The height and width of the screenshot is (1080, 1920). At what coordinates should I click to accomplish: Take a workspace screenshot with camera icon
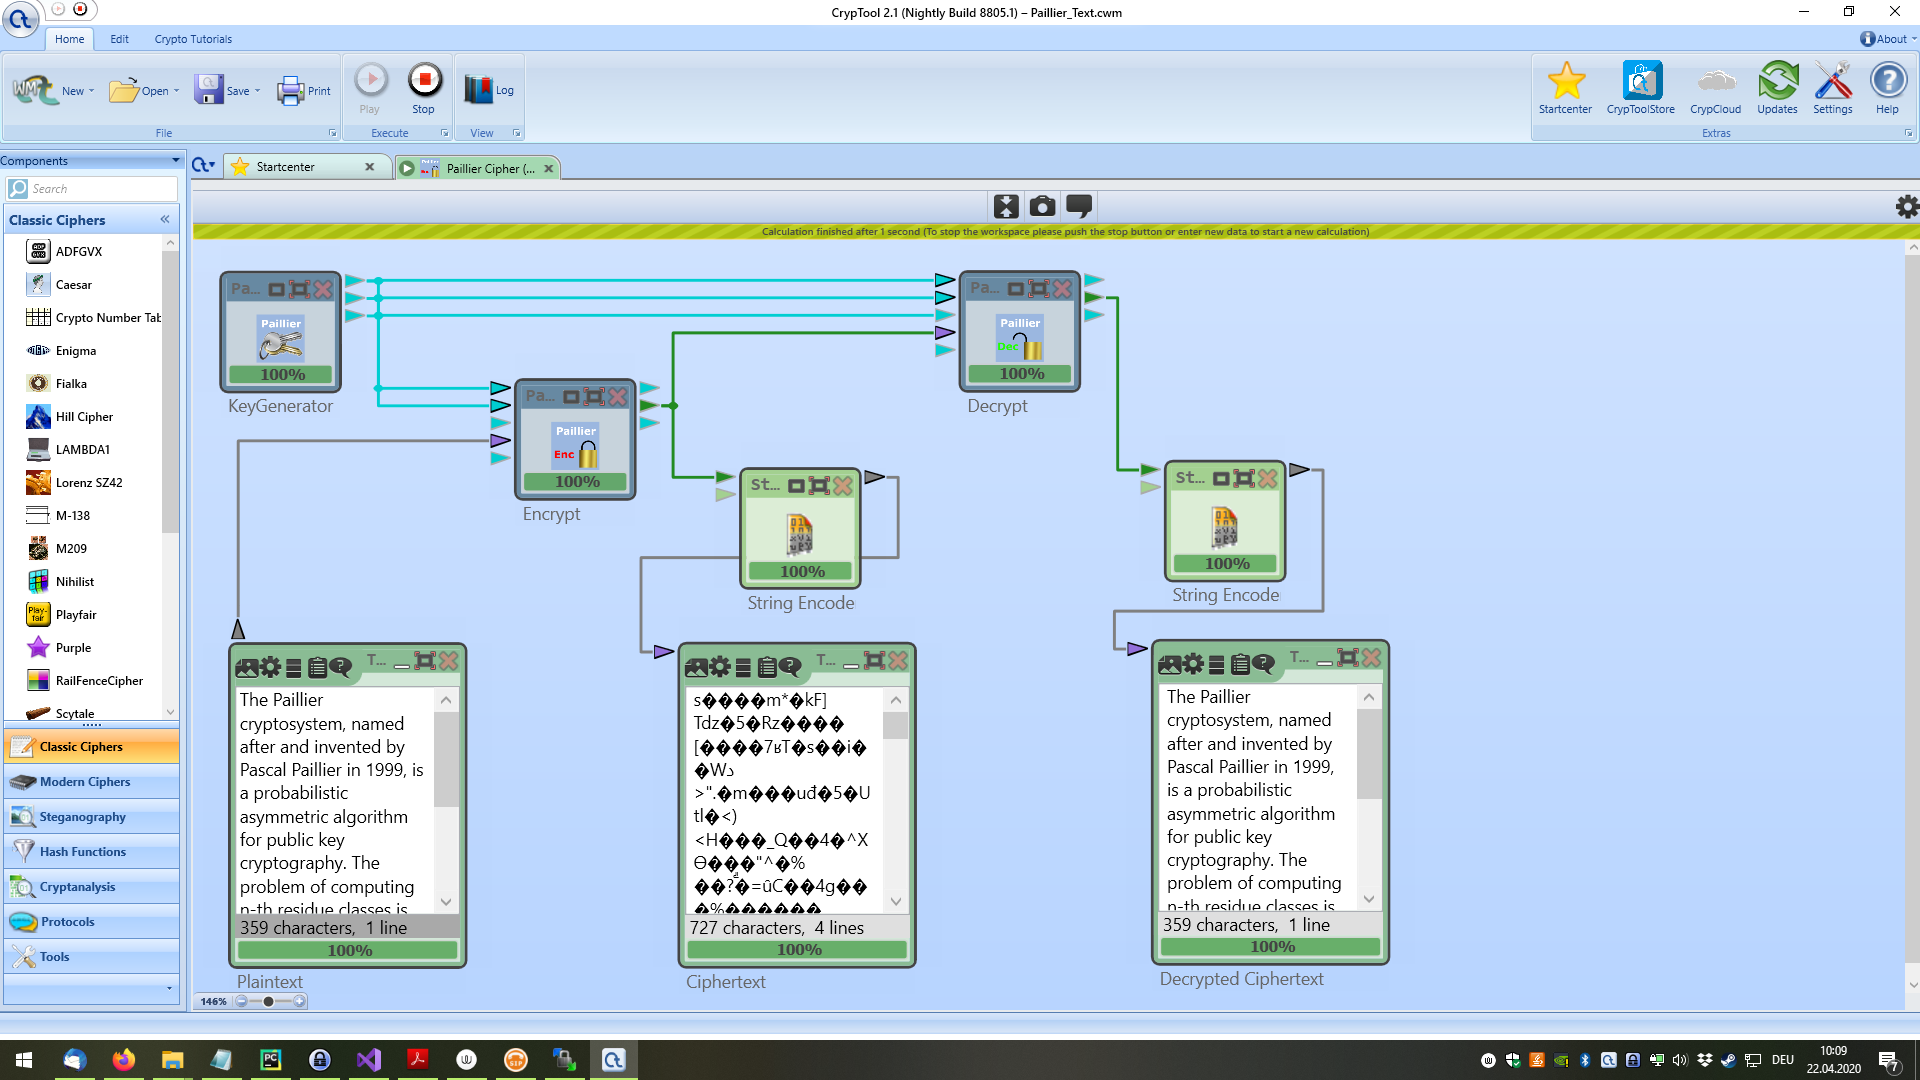[x=1042, y=206]
